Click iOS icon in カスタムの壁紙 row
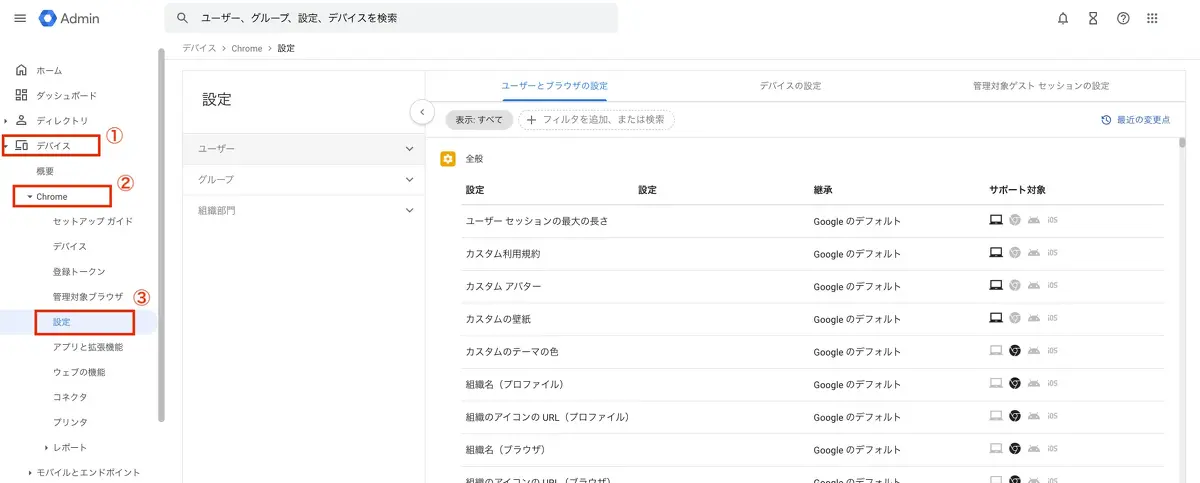 tap(1053, 318)
